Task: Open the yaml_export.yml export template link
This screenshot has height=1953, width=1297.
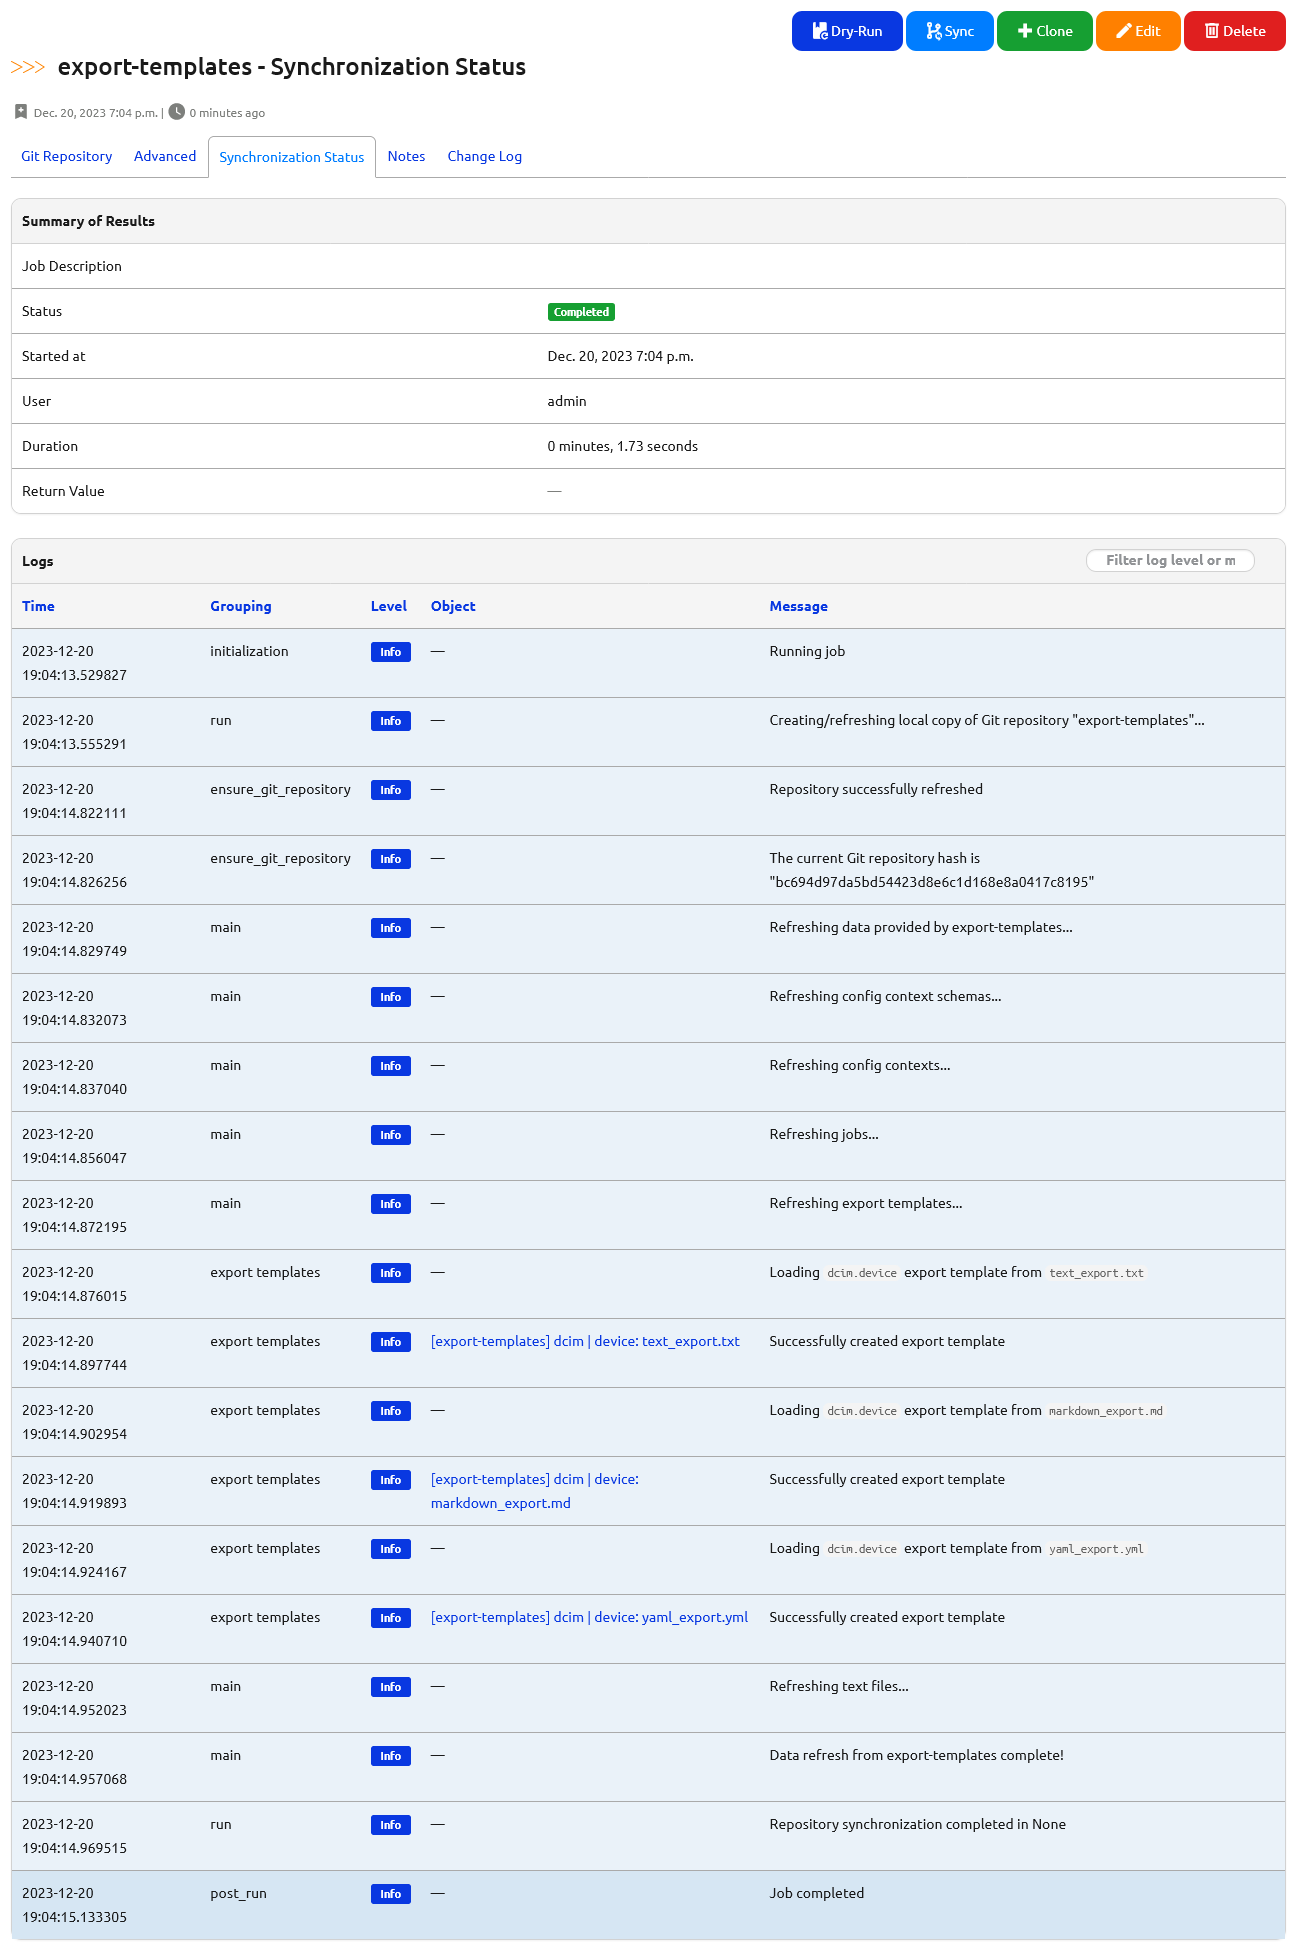Action: 589,1617
